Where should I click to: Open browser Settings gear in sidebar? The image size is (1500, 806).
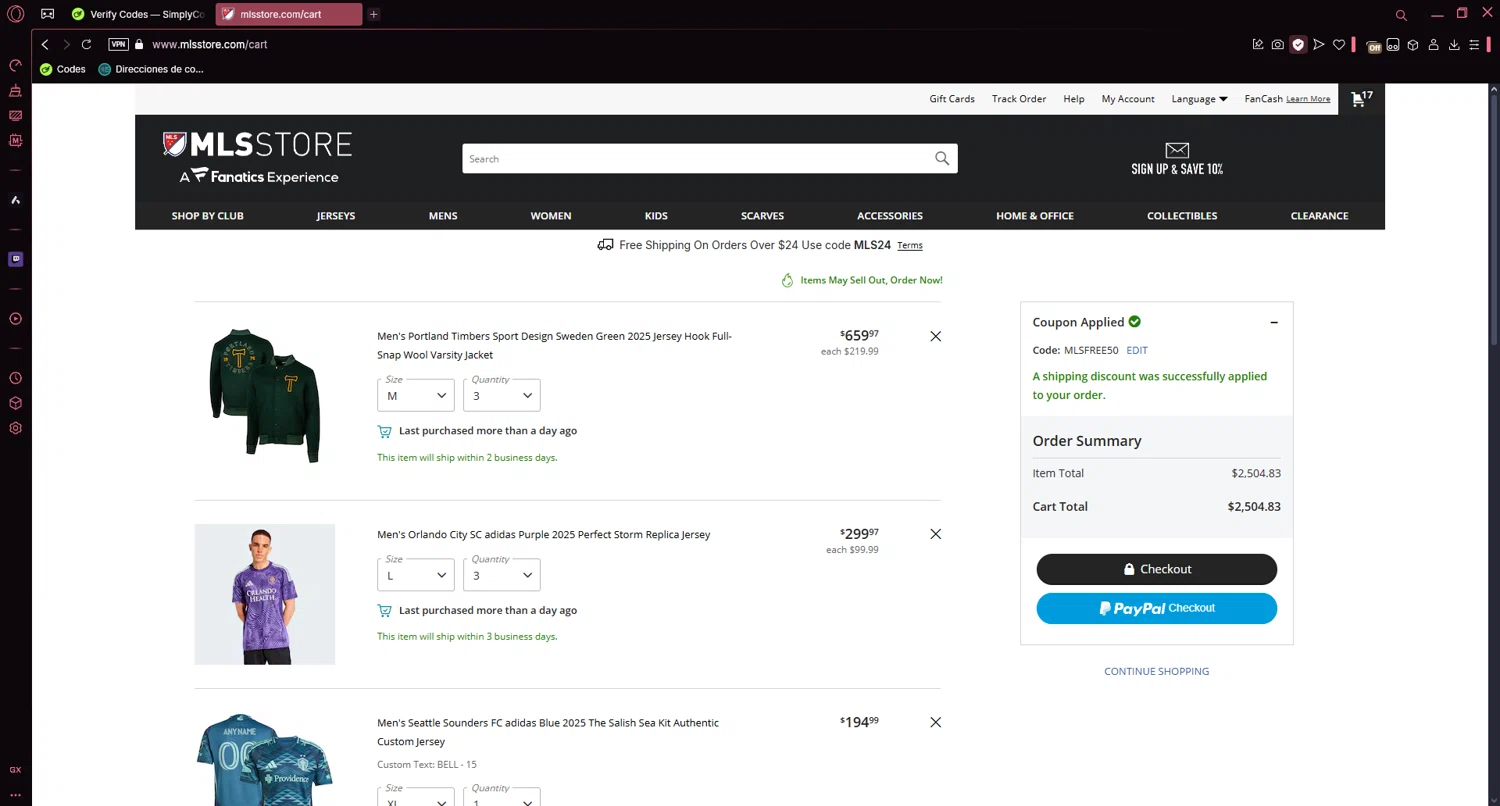tap(15, 428)
